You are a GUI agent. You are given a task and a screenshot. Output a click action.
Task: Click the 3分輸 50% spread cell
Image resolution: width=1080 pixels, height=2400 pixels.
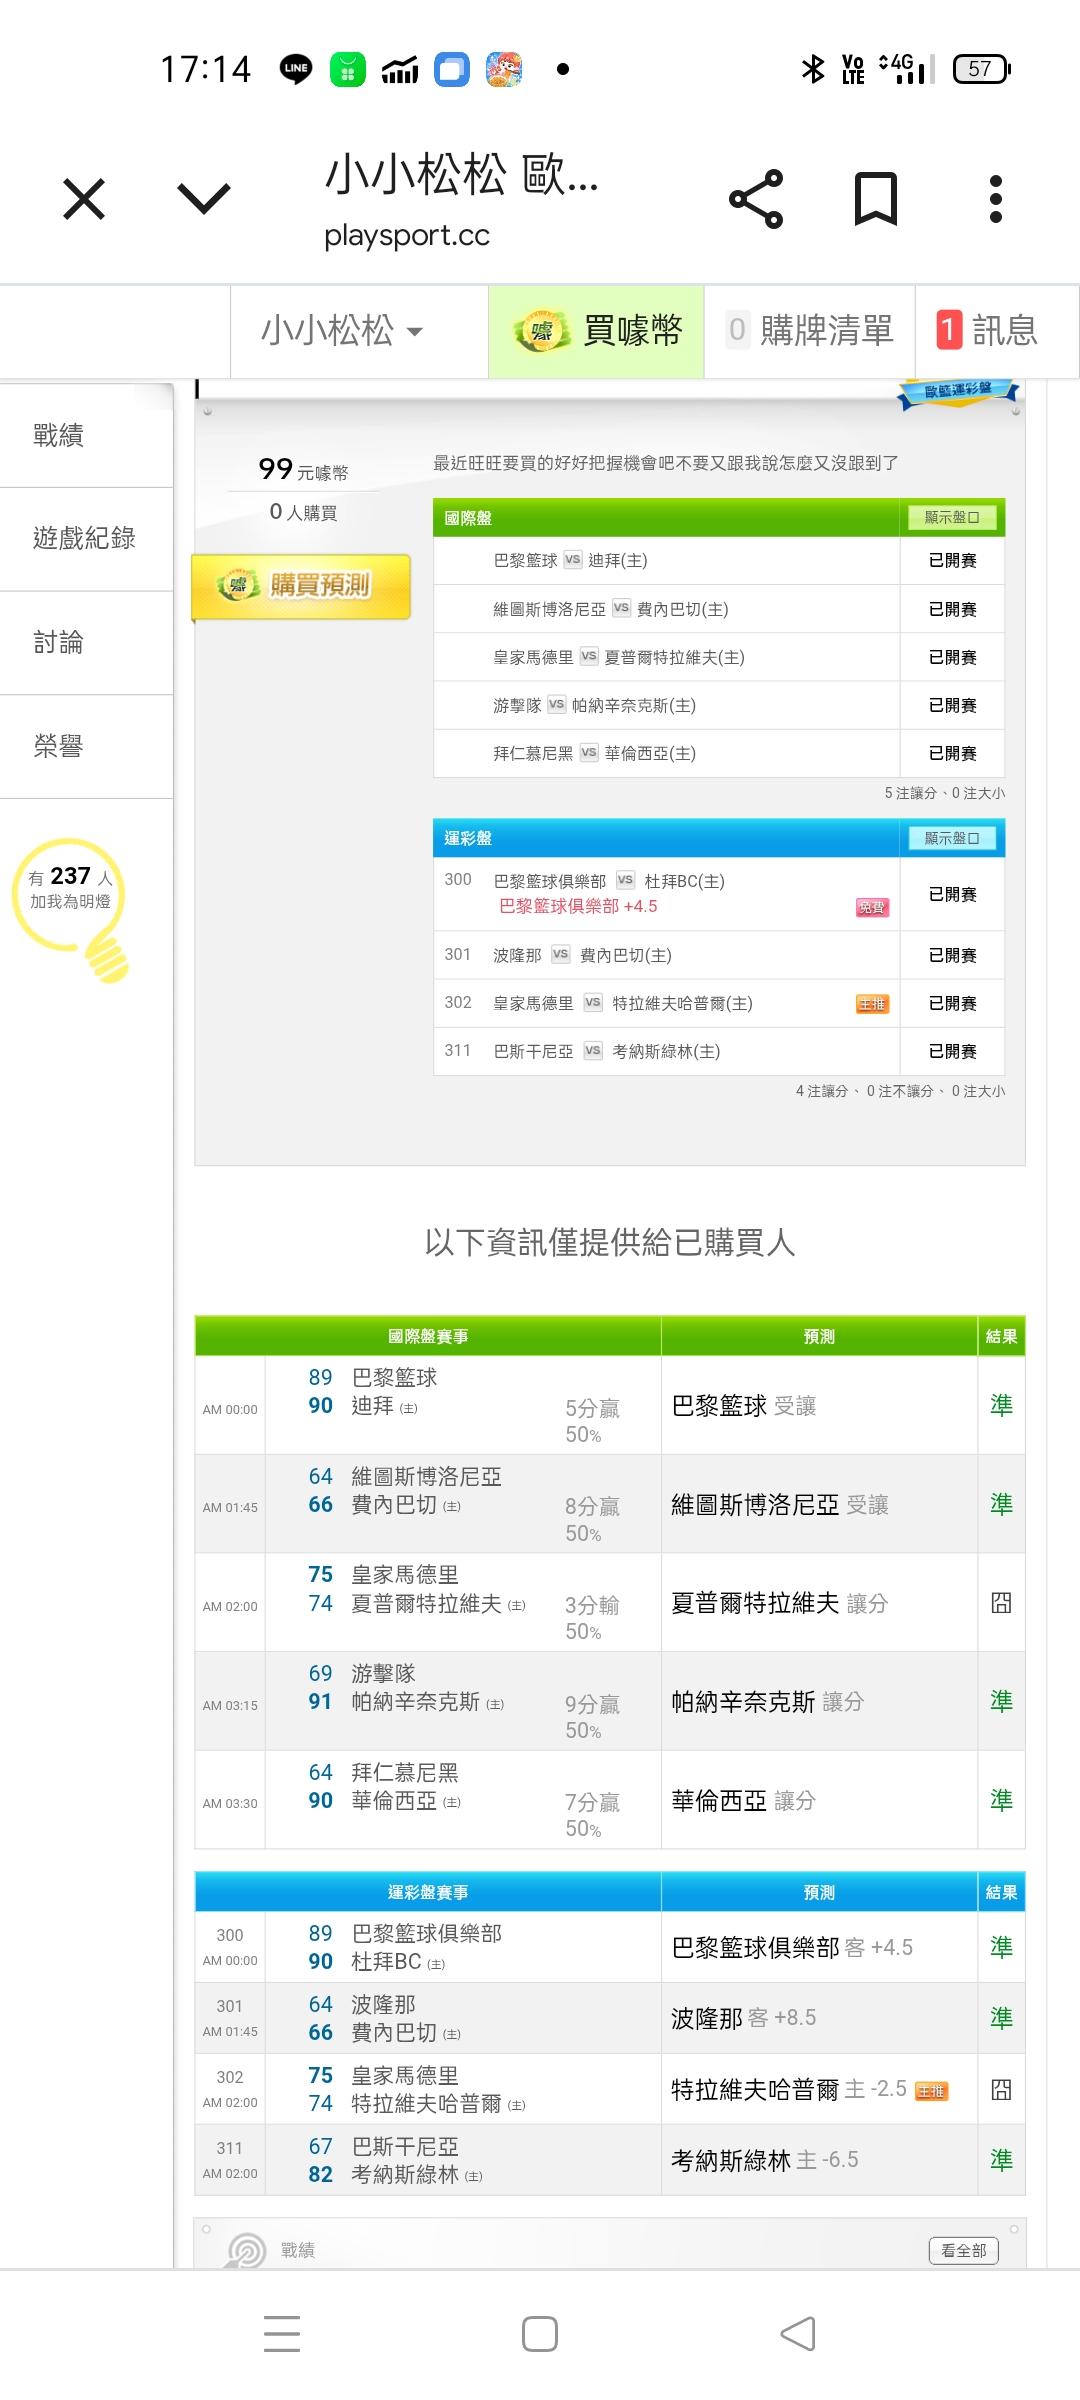pos(592,1618)
